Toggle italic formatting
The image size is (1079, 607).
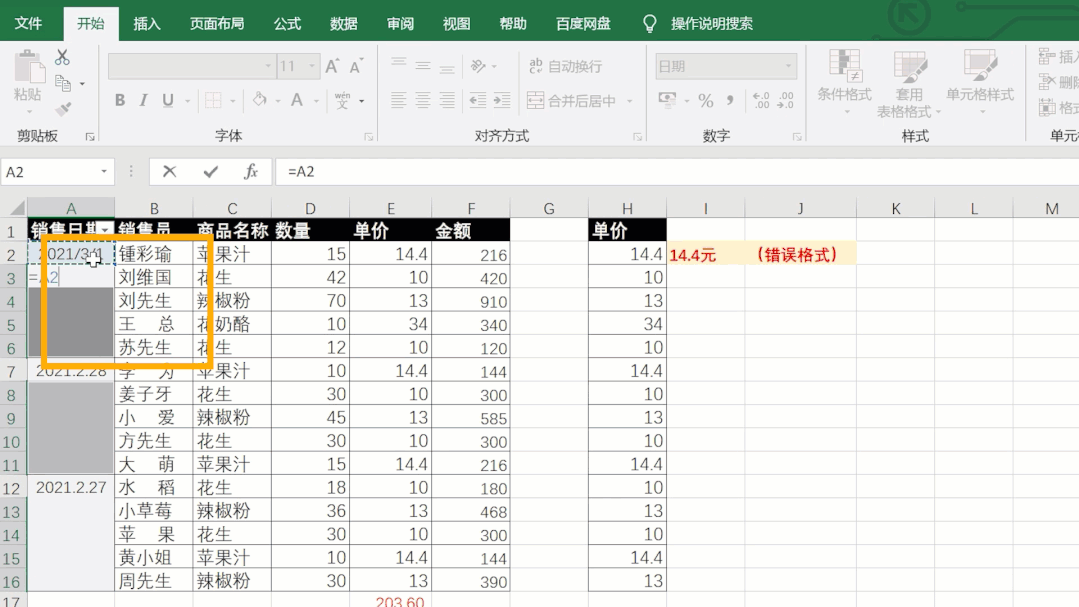pyautogui.click(x=144, y=100)
